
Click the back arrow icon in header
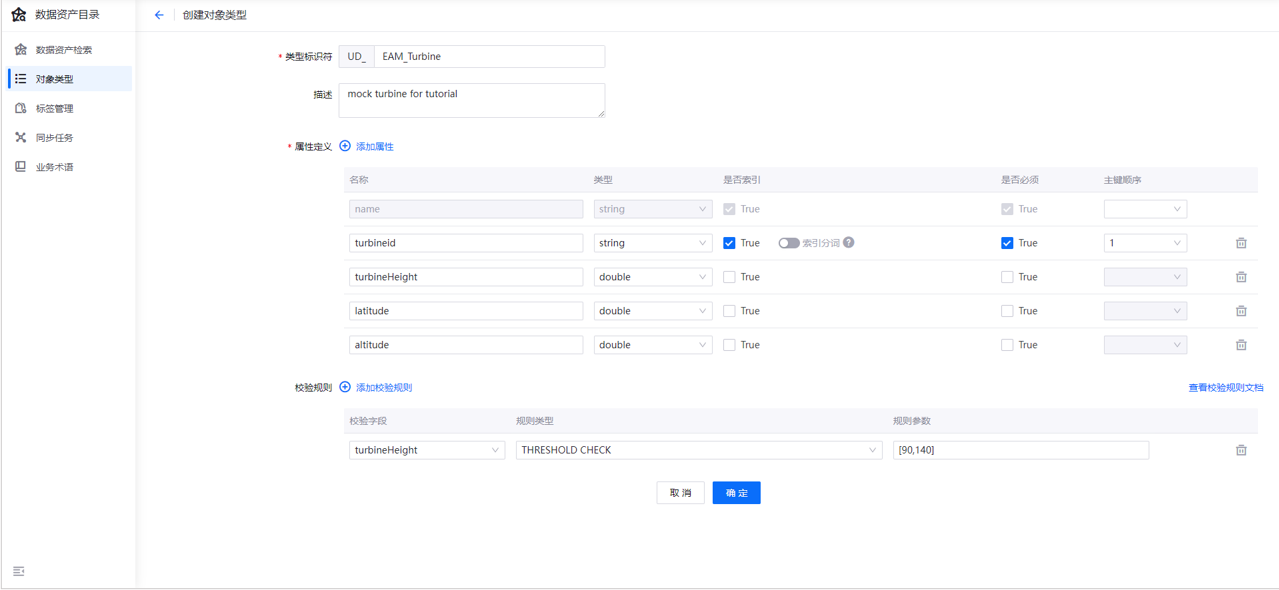click(x=159, y=15)
